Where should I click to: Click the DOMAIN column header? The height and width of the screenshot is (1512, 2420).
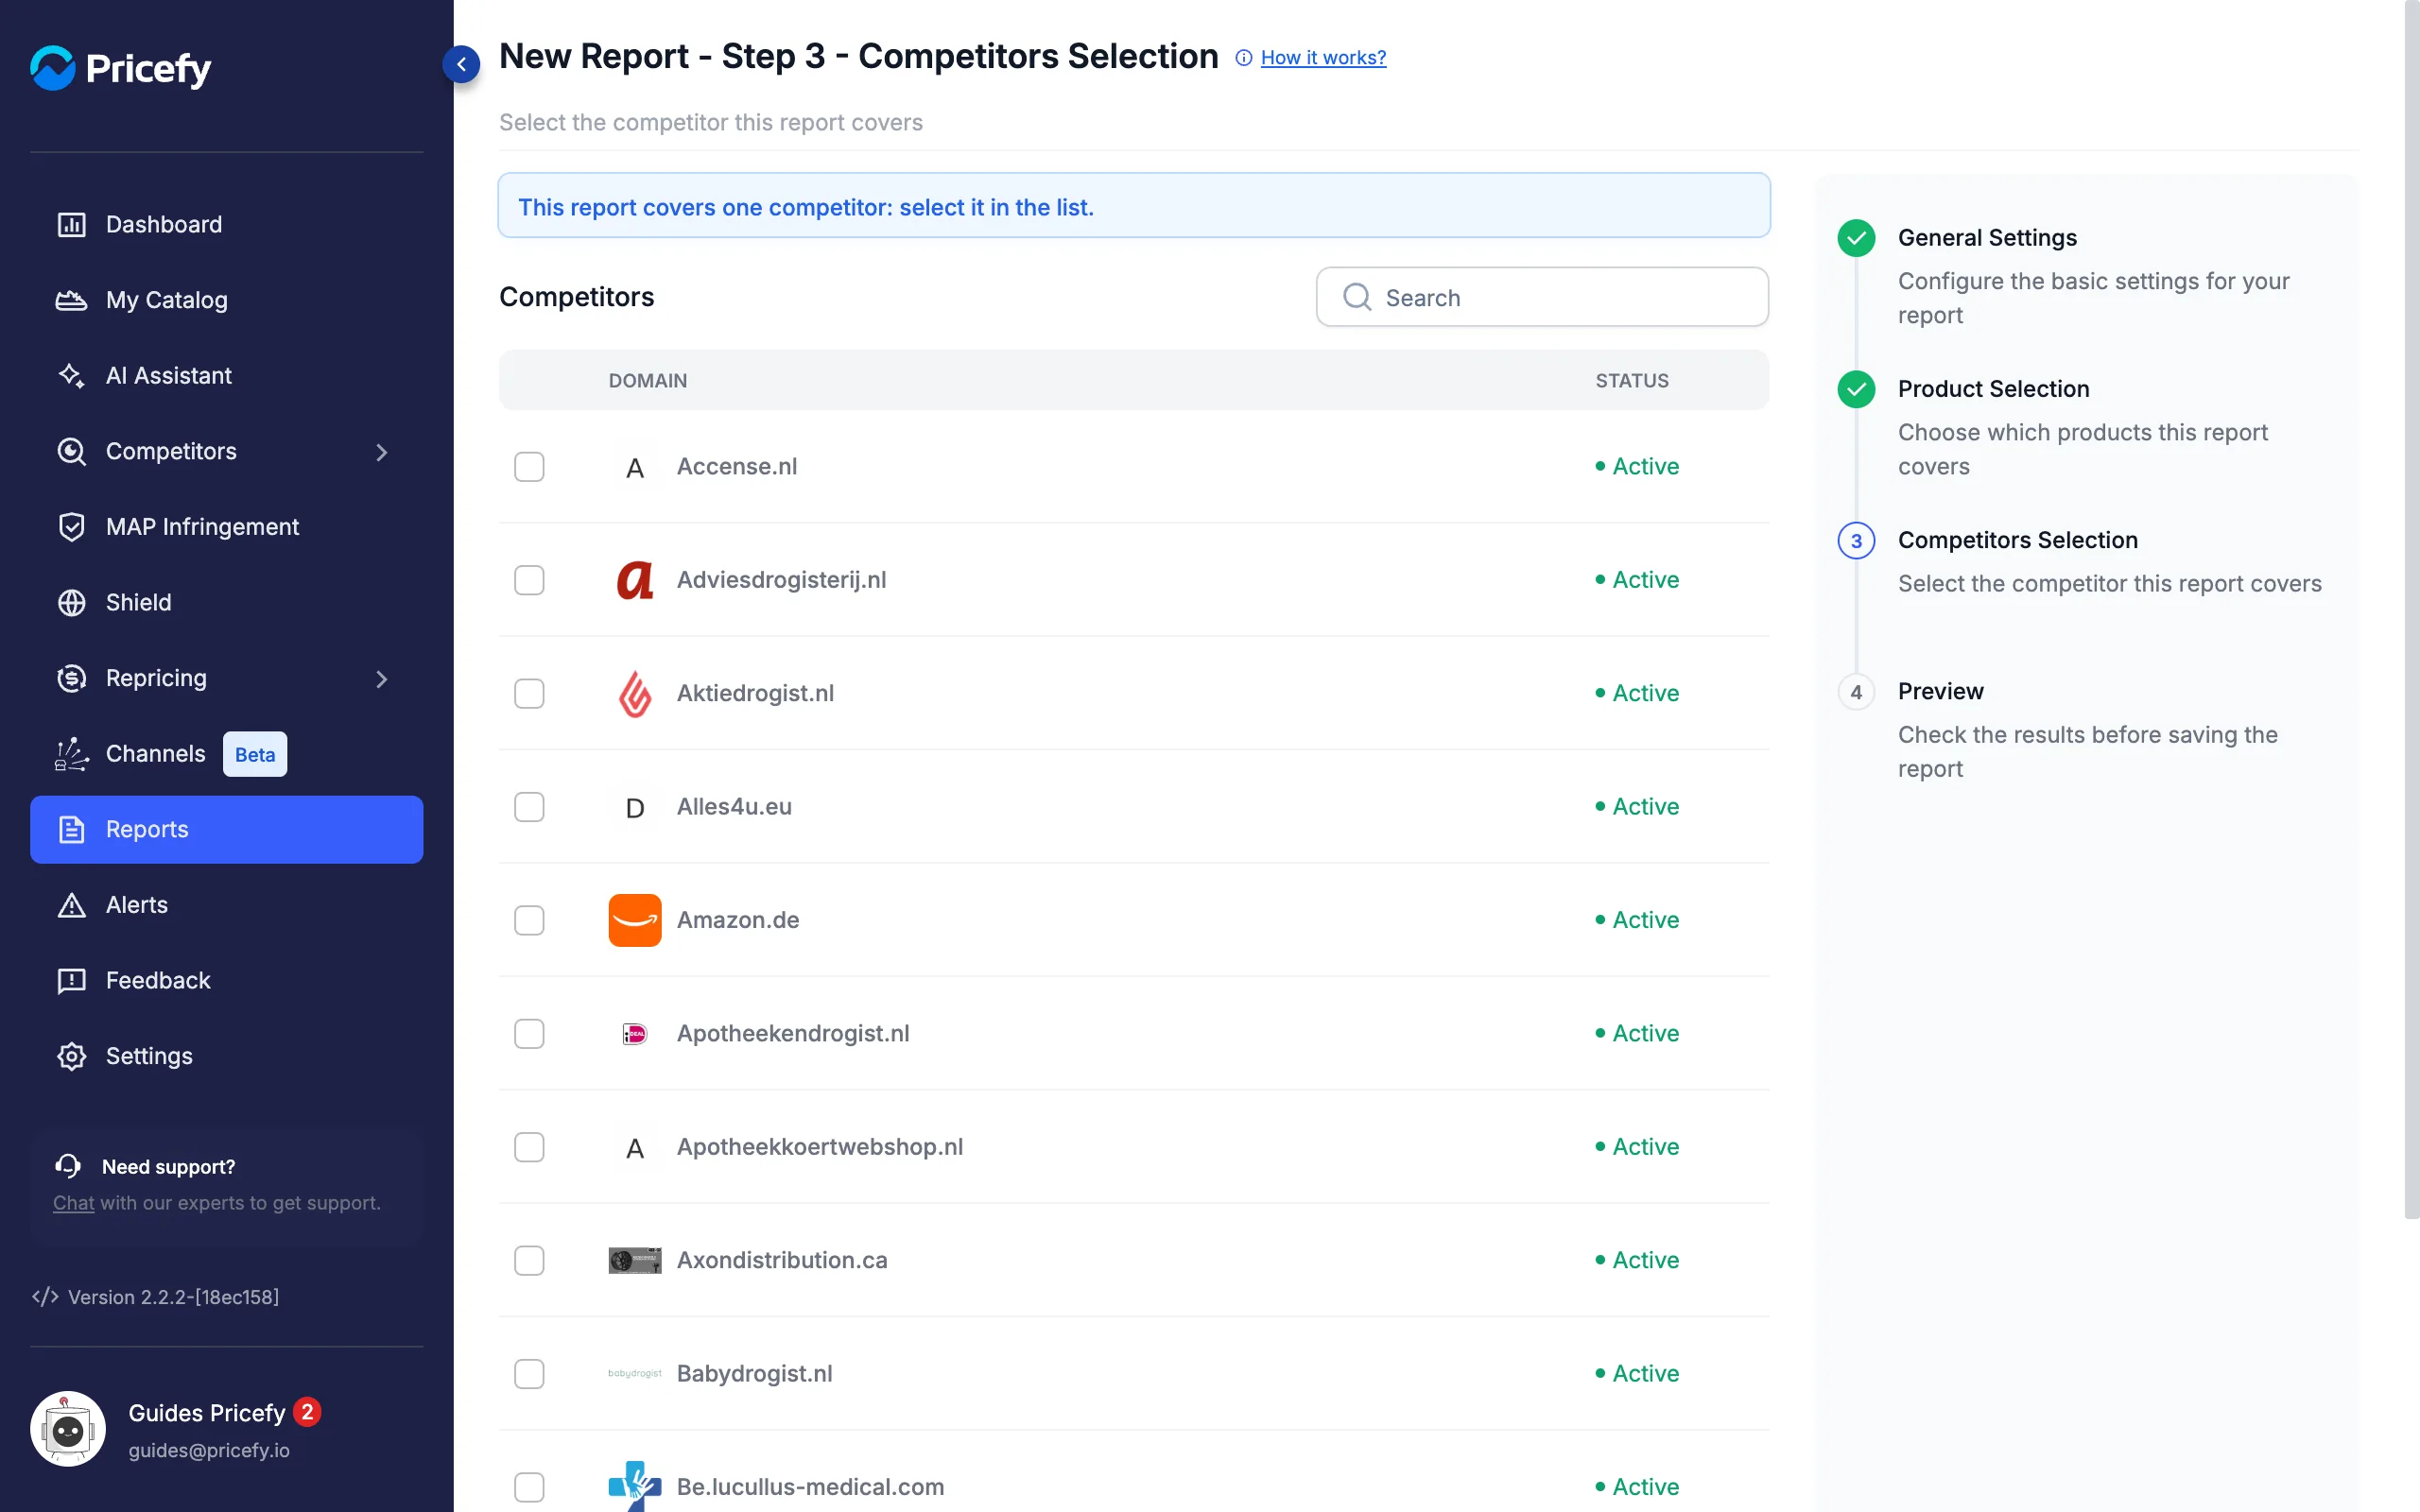(647, 381)
